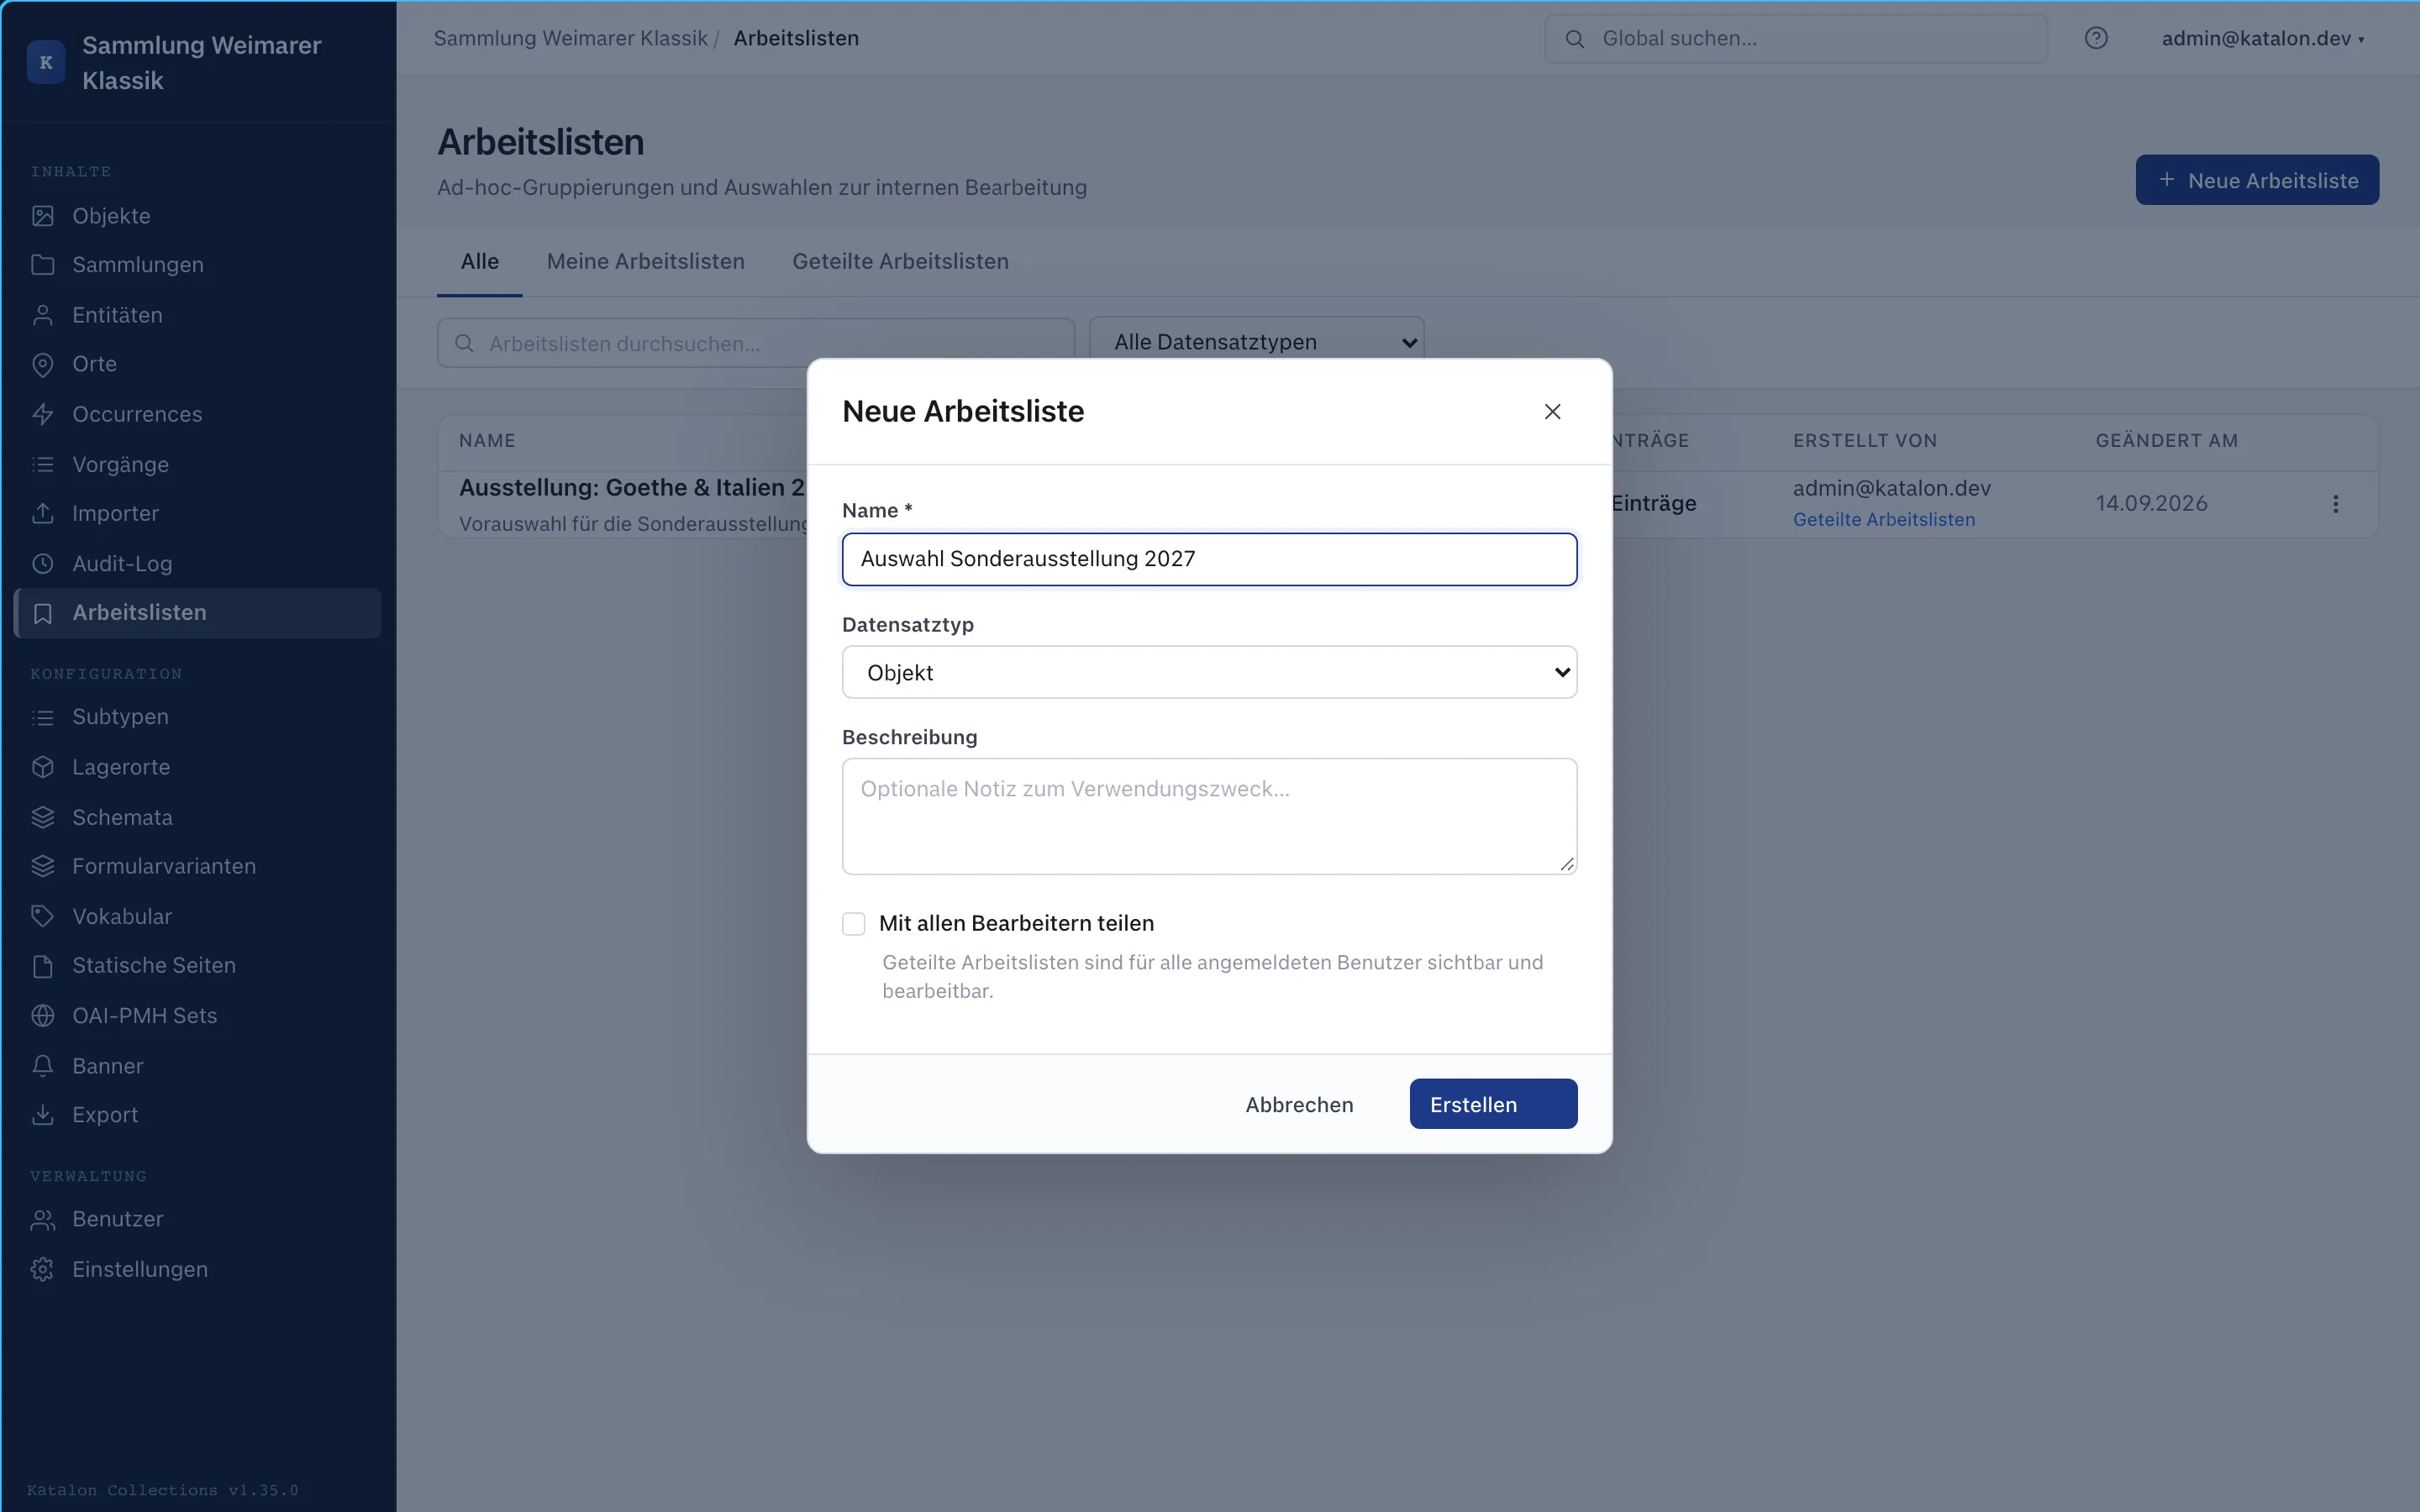The height and width of the screenshot is (1512, 2420).
Task: Click the Banner bell icon
Action: point(42,1065)
